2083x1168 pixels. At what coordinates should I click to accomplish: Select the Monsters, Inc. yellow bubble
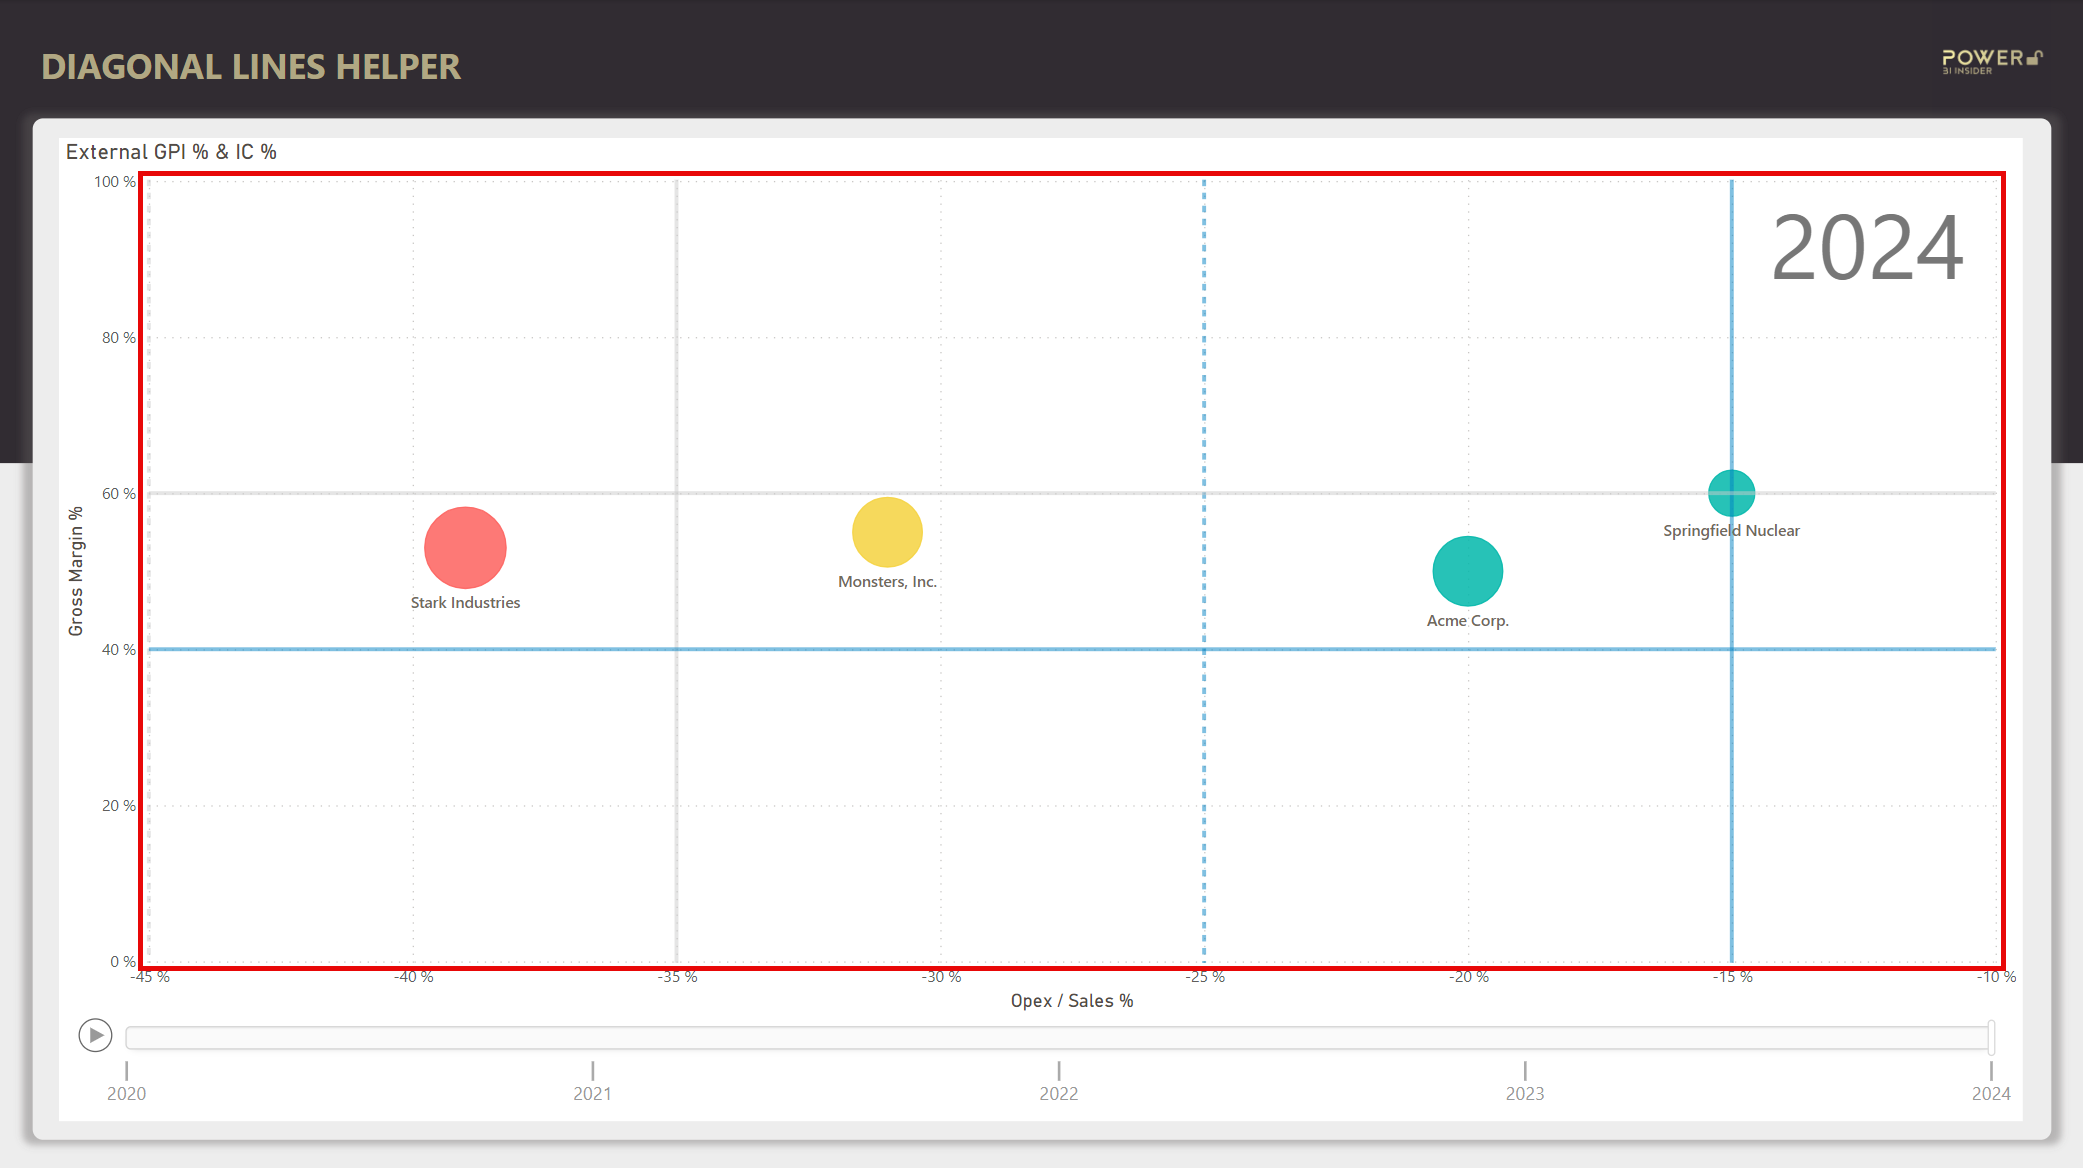coord(887,532)
